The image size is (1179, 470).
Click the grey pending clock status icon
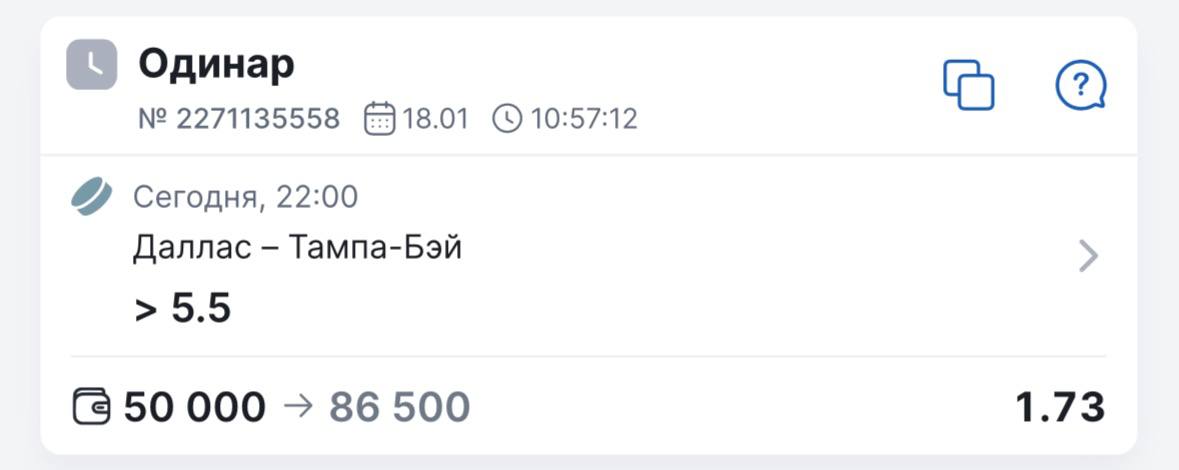pos(92,65)
